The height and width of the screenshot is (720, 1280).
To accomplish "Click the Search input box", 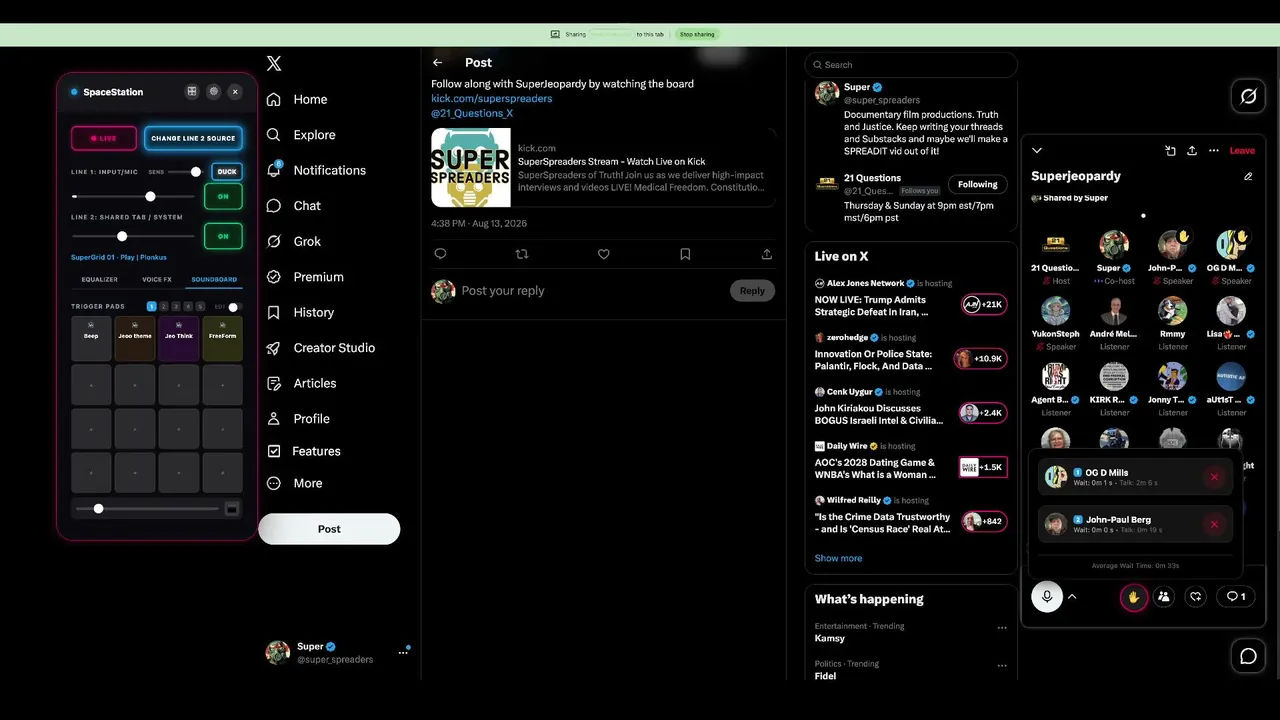I will (910, 65).
